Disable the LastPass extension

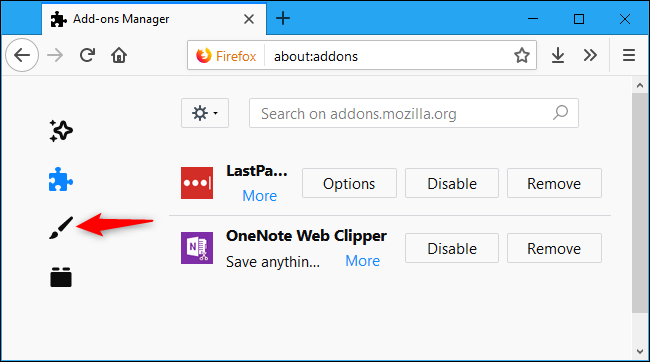point(452,183)
